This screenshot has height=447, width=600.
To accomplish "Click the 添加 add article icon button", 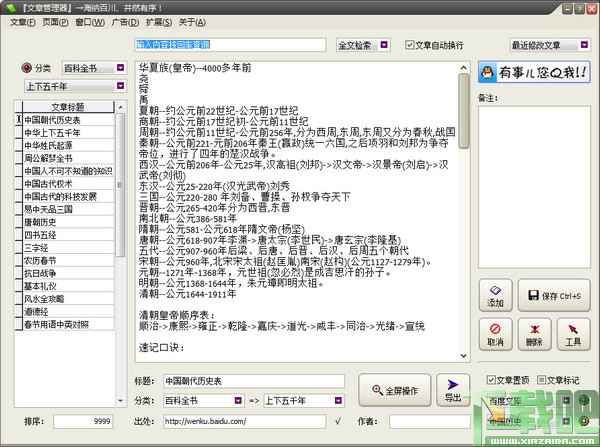I will [x=495, y=295].
